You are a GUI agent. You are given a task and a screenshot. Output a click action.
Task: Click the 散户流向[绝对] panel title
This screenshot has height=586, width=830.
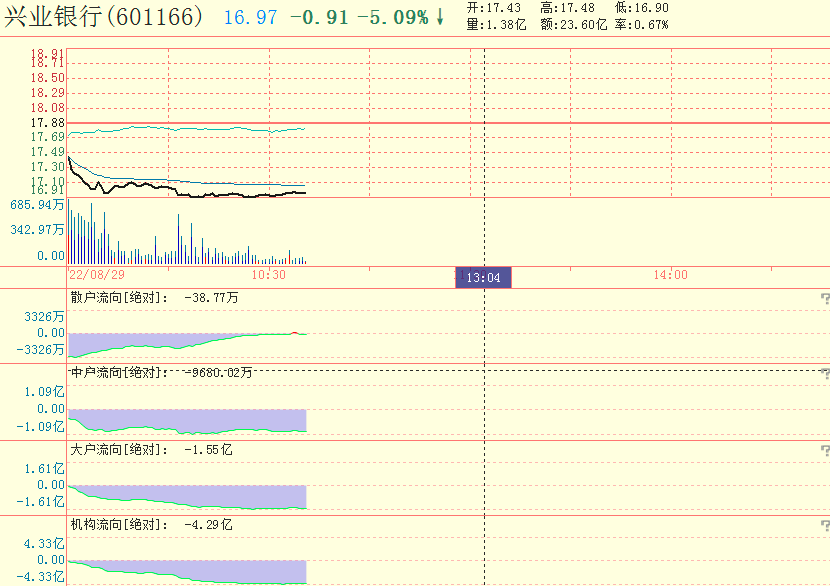(119, 297)
